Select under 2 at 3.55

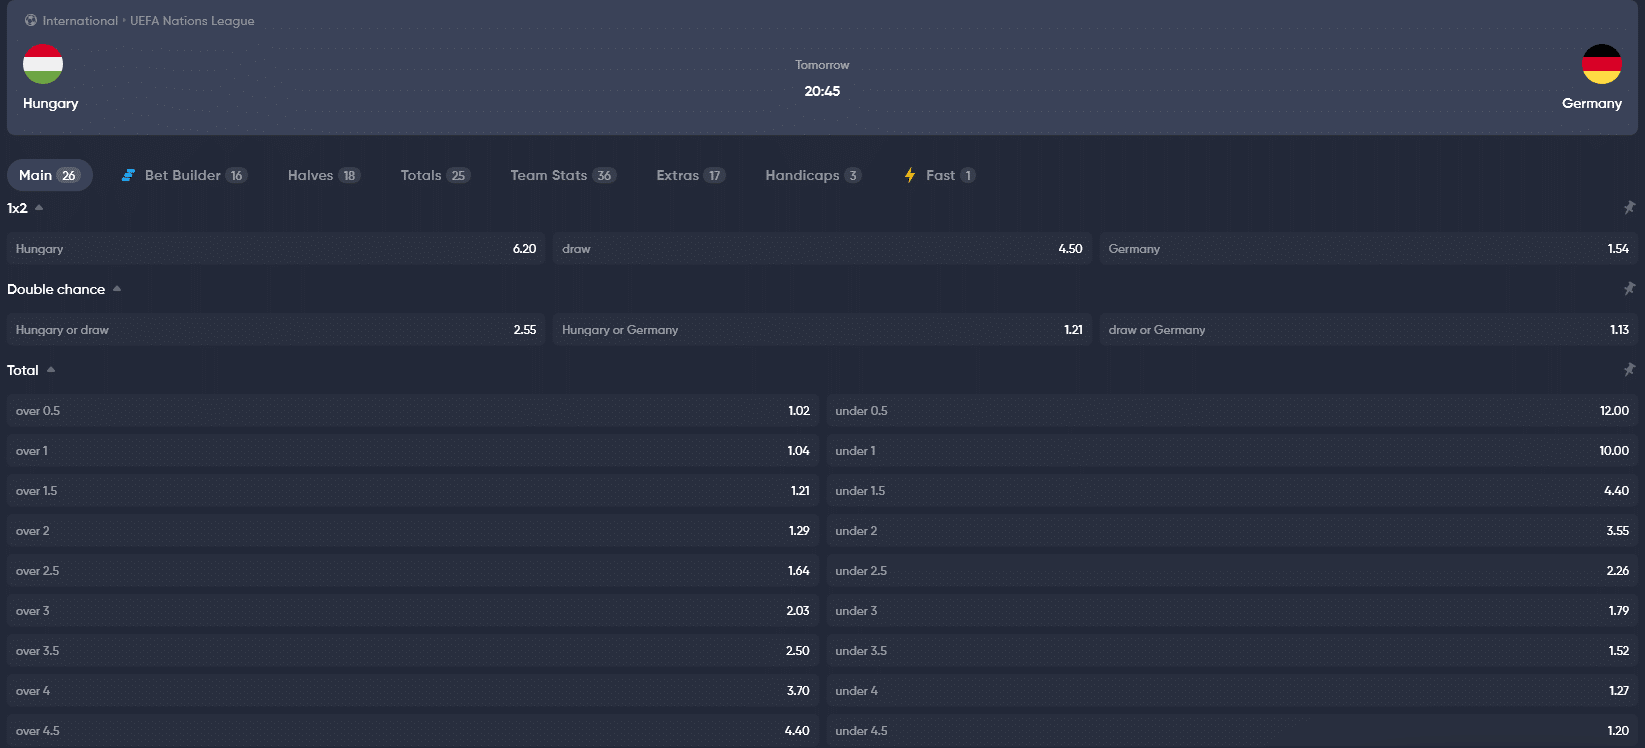[x=1232, y=531]
